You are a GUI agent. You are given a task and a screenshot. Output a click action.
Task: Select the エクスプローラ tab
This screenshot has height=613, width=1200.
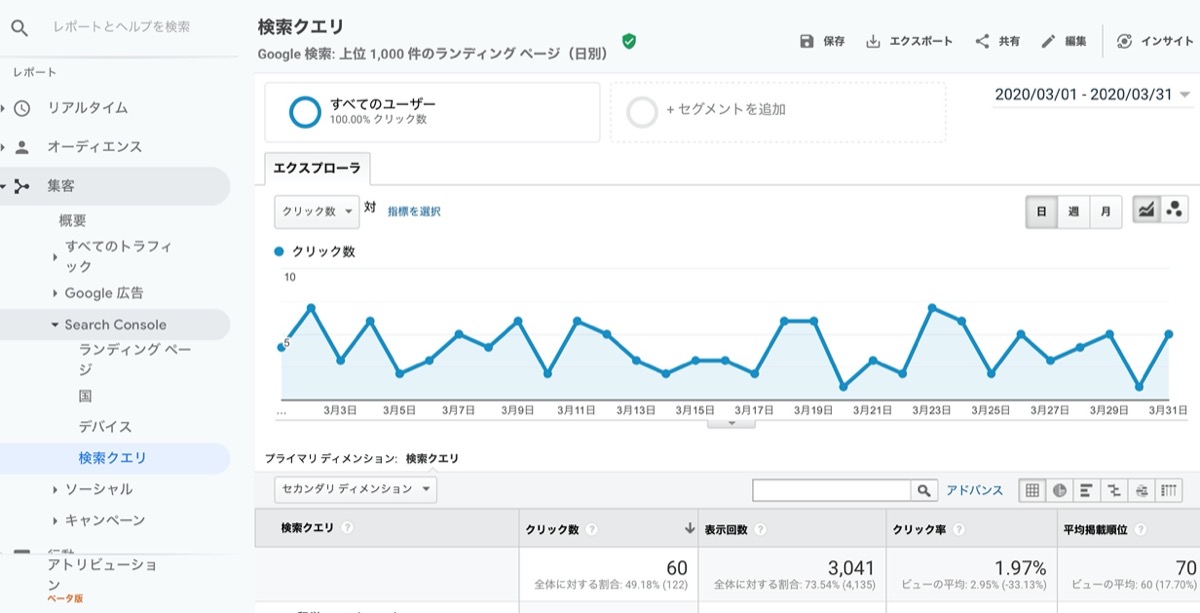(318, 169)
